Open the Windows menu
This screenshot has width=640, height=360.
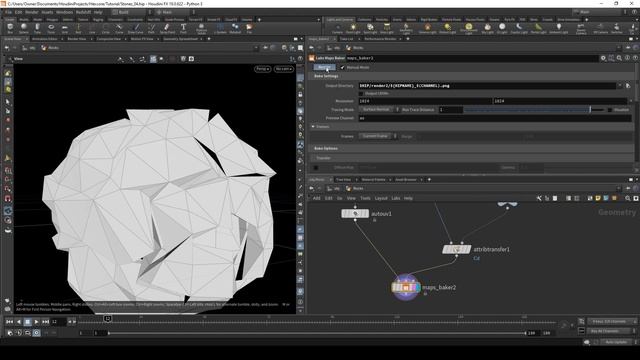[64, 12]
